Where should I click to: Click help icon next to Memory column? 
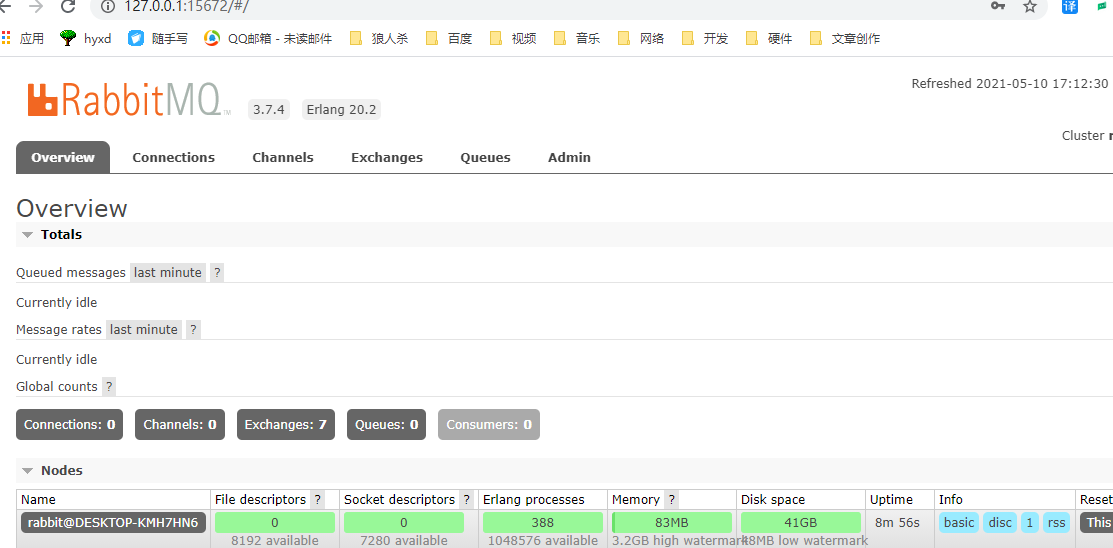click(672, 499)
